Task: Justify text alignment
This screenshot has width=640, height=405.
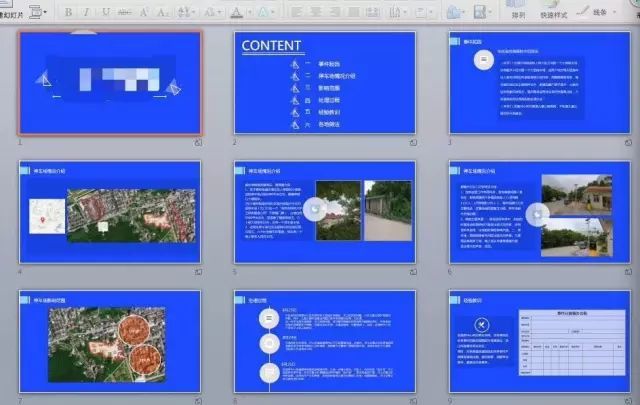Action: pyautogui.click(x=353, y=12)
